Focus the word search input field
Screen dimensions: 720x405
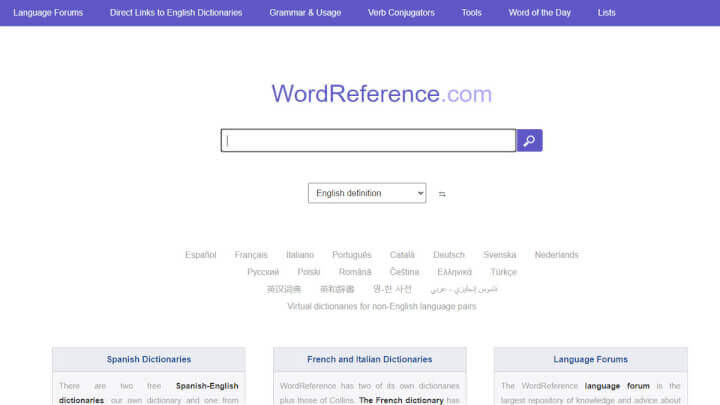pyautogui.click(x=368, y=141)
